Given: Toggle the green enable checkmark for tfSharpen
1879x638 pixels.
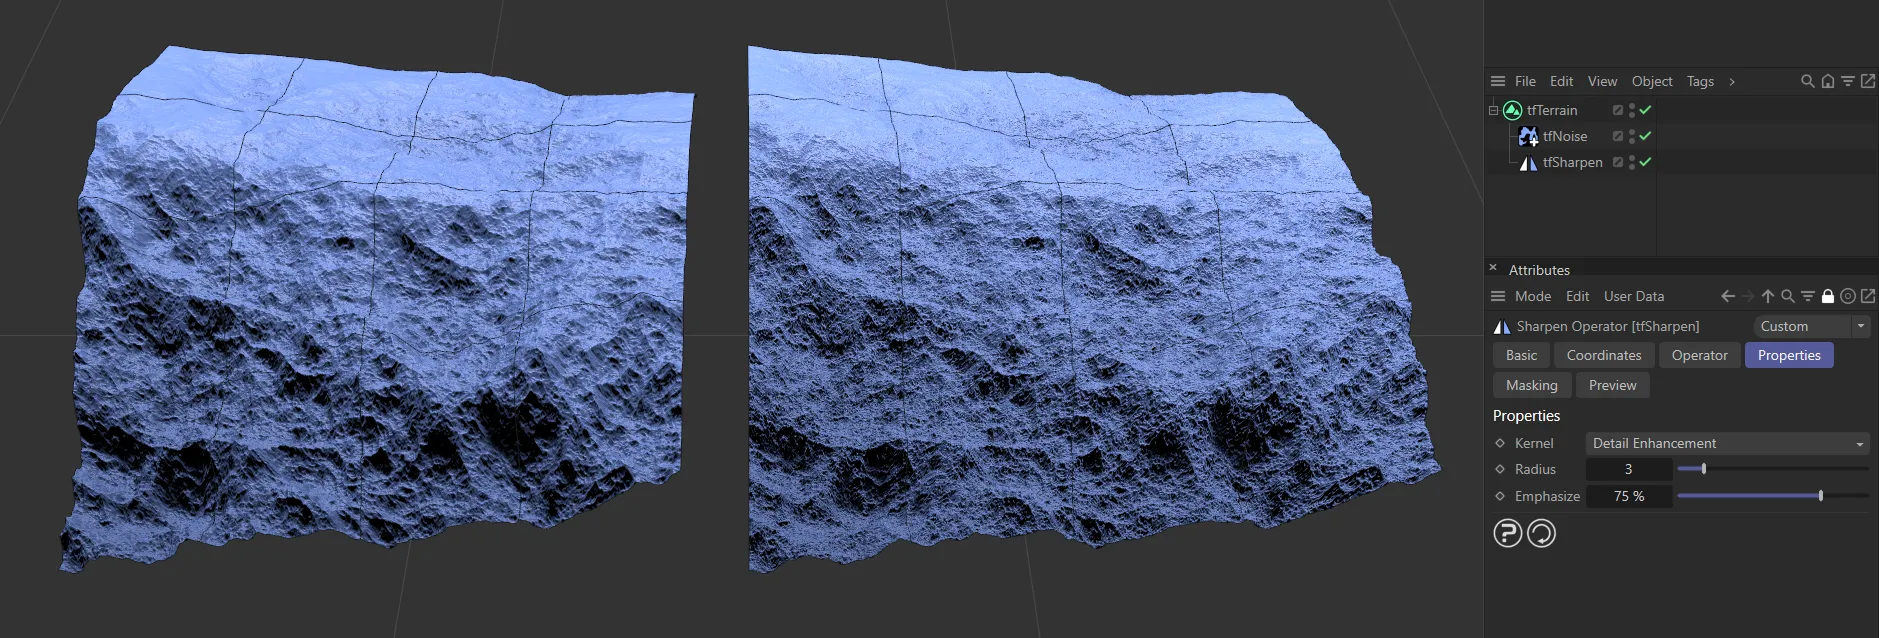Looking at the screenshot, I should click(1645, 162).
